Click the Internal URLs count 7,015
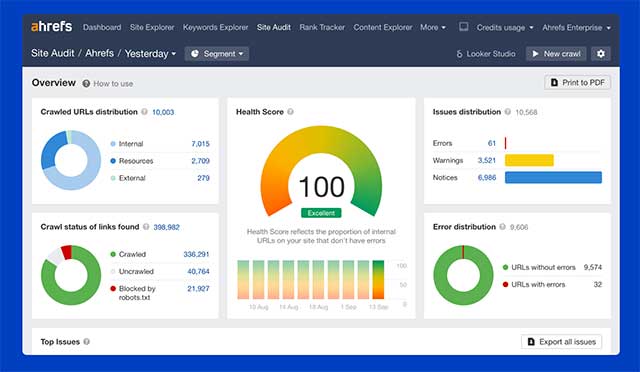The width and height of the screenshot is (640, 372). tap(200, 144)
